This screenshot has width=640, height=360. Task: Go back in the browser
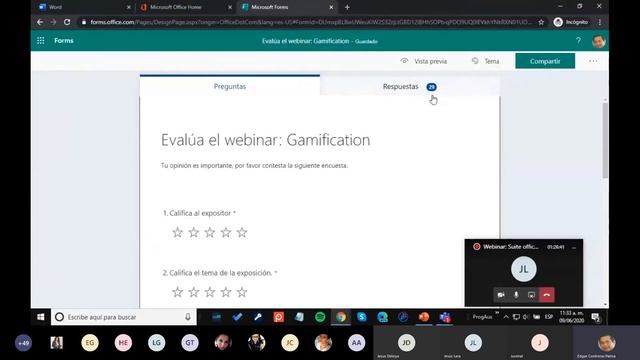(x=40, y=22)
